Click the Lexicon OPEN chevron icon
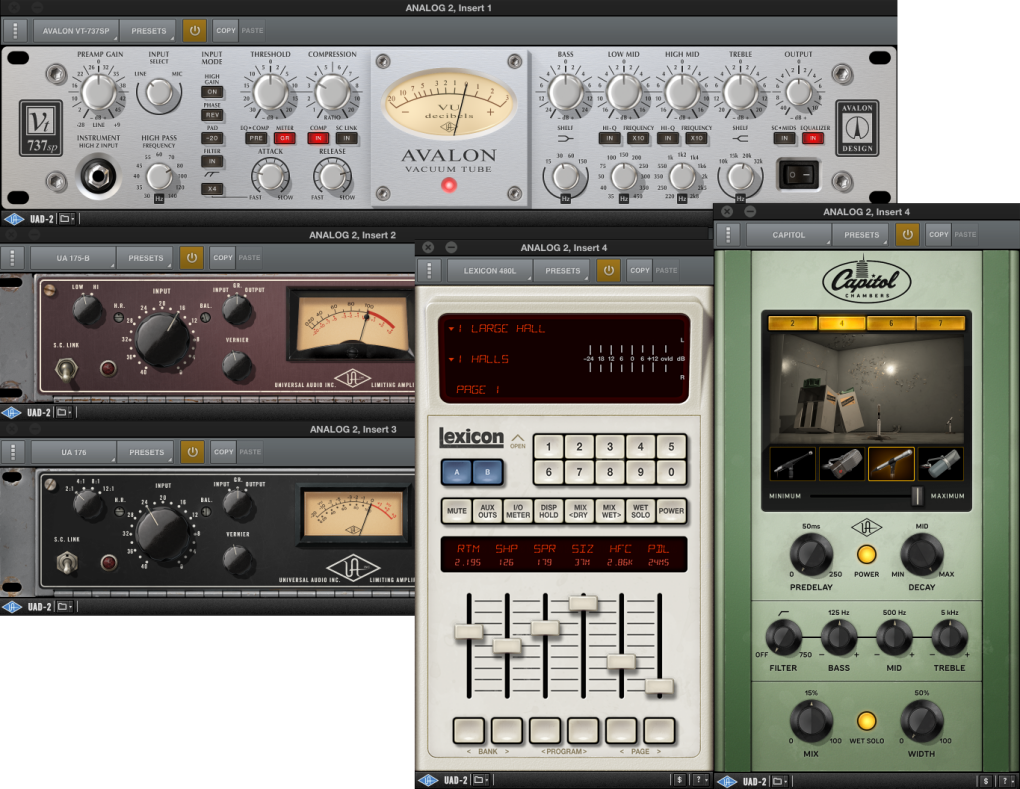 pos(518,440)
